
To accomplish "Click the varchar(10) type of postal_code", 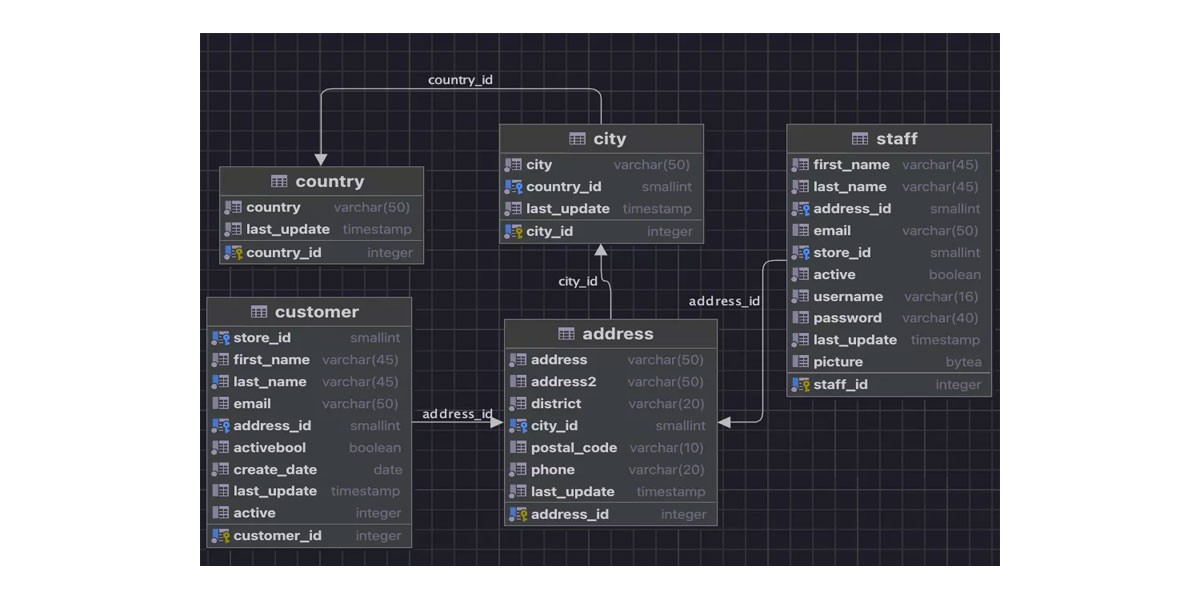I will [667, 448].
